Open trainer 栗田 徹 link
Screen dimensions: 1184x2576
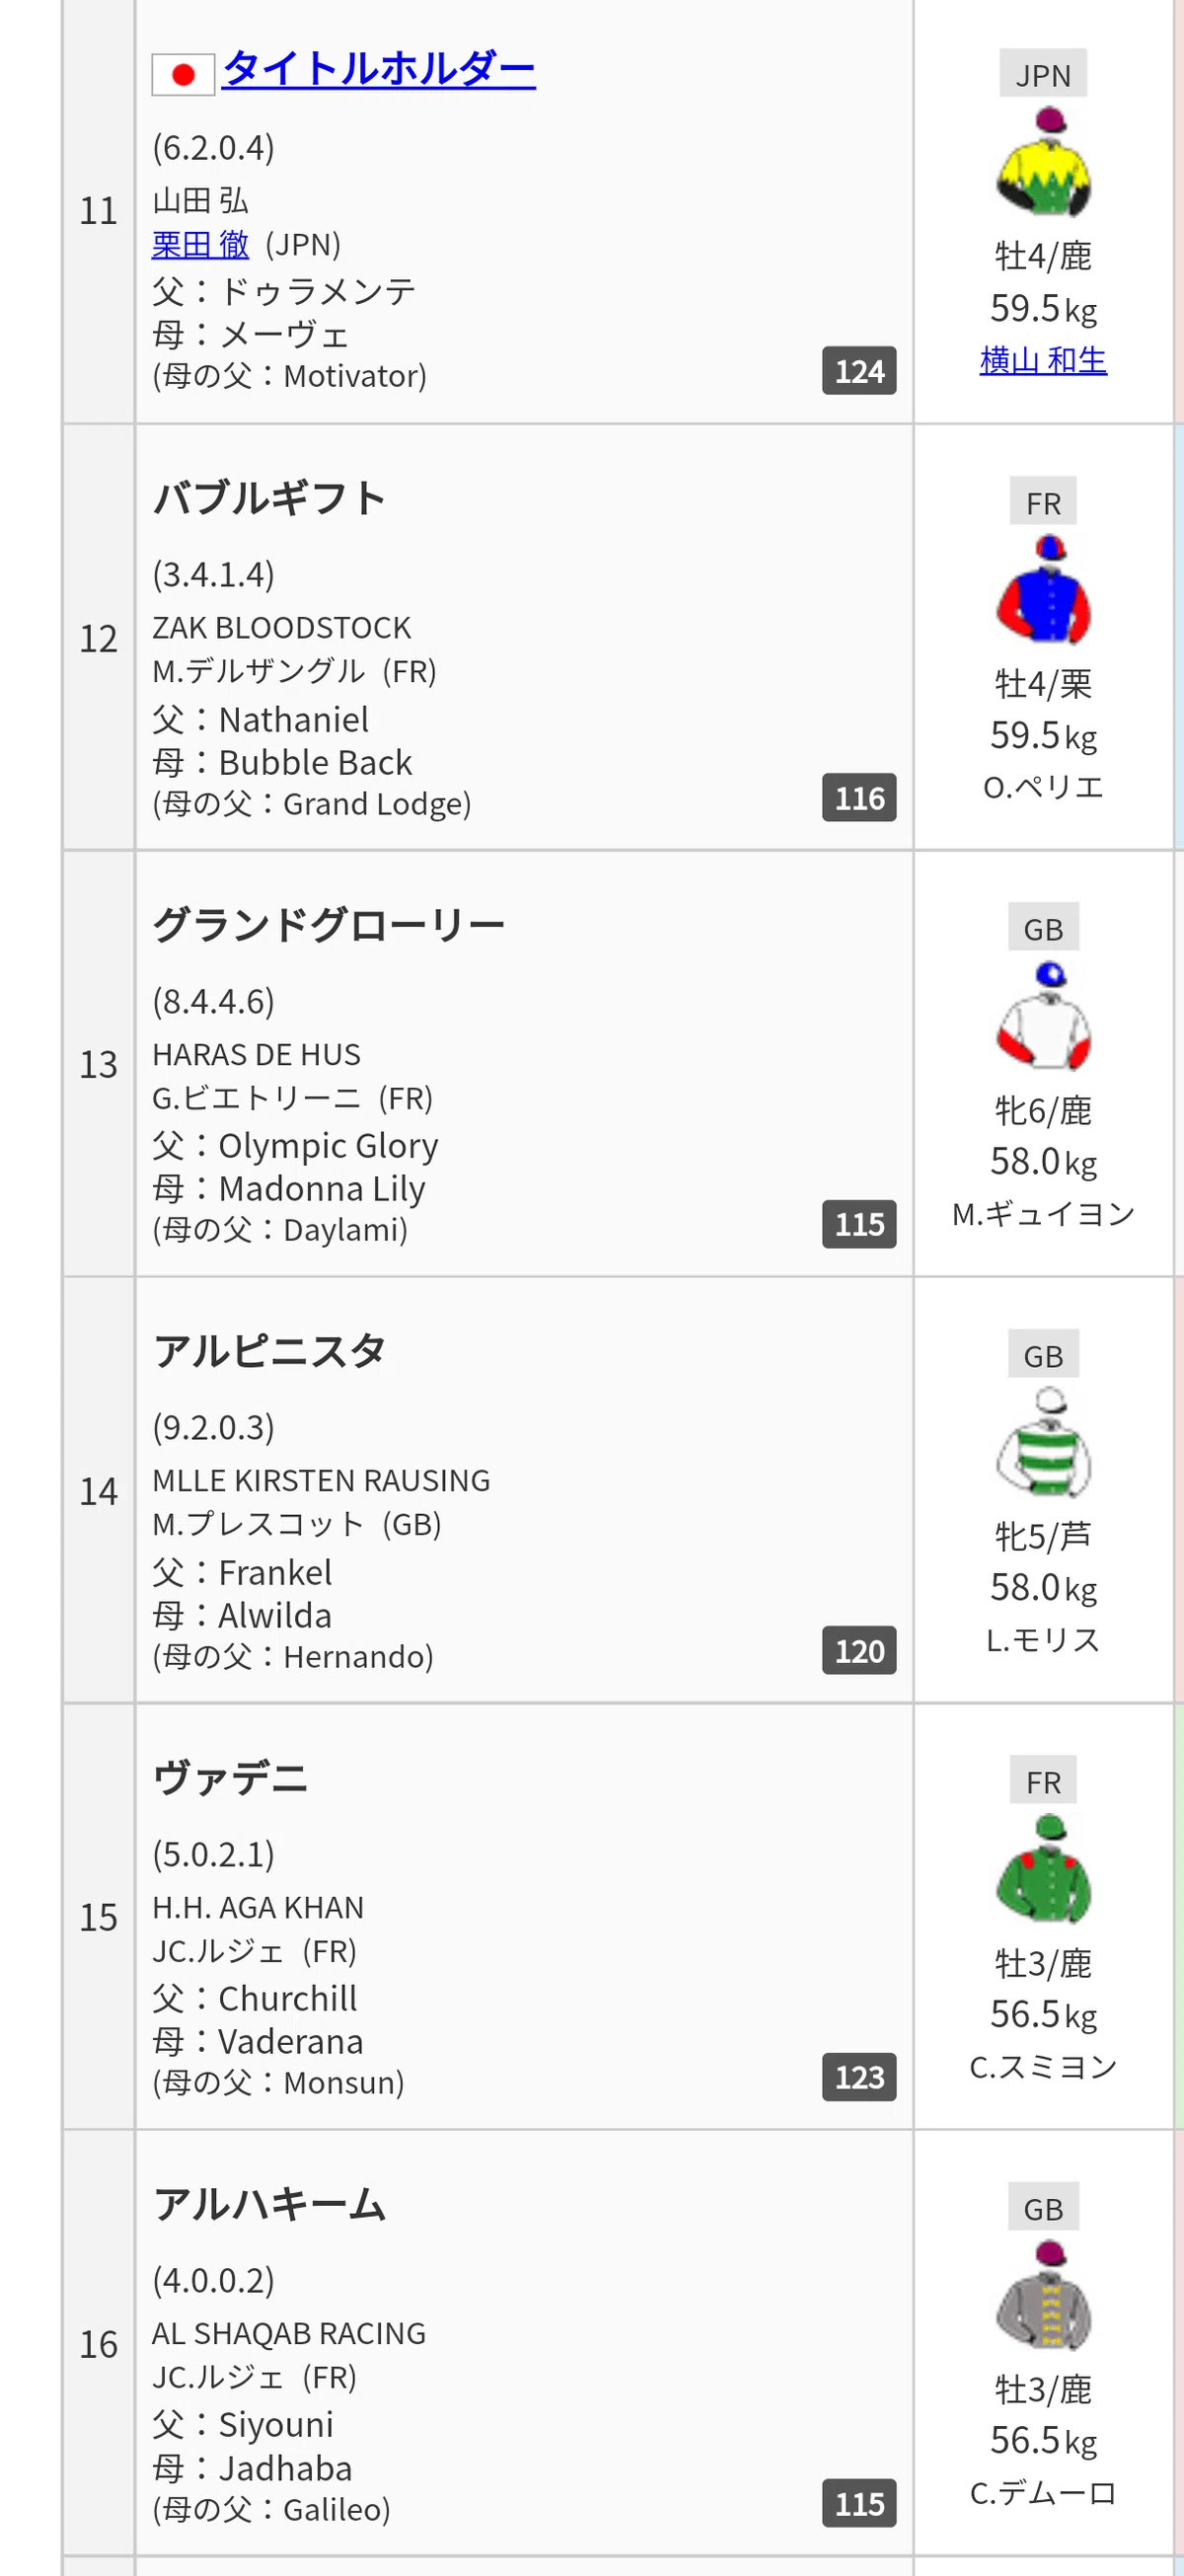tap(200, 244)
